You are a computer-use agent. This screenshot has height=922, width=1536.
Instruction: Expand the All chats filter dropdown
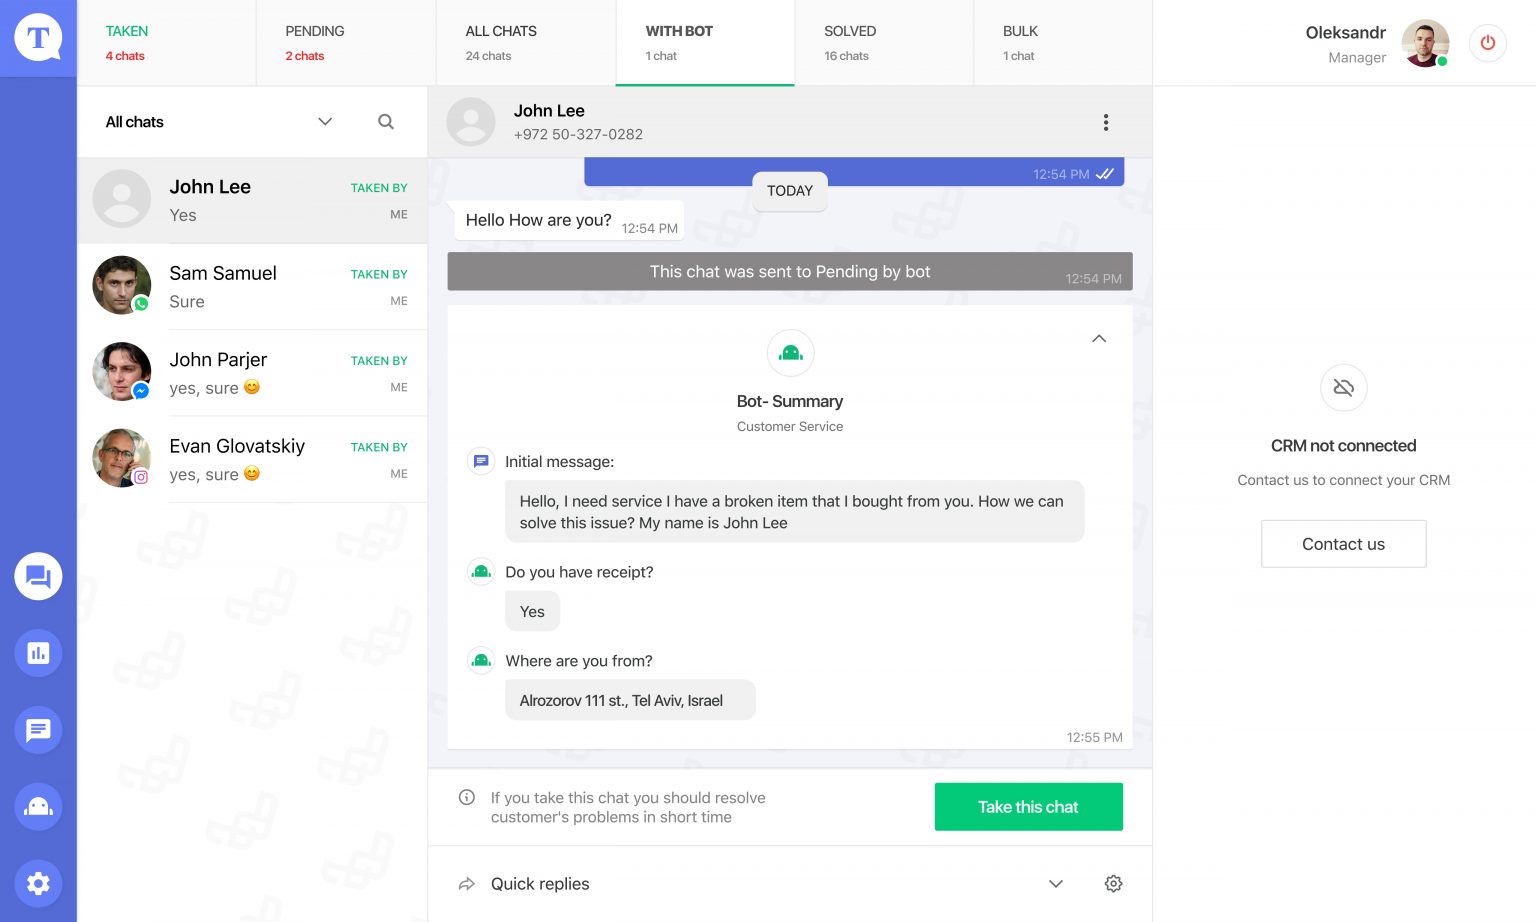[x=325, y=122]
